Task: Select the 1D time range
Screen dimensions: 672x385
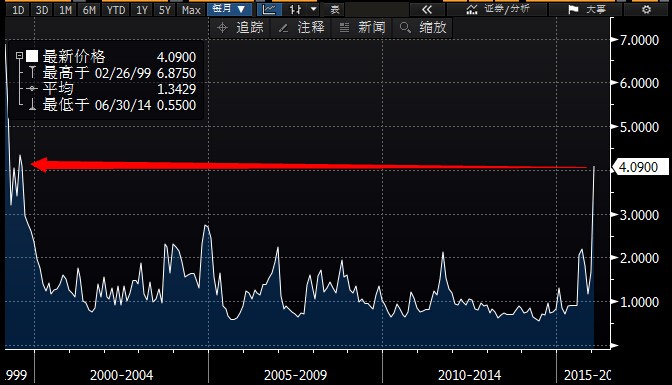Action: pos(18,9)
